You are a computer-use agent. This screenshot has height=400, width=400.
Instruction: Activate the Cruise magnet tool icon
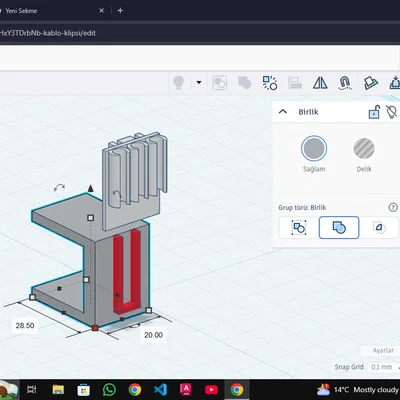pos(345,83)
